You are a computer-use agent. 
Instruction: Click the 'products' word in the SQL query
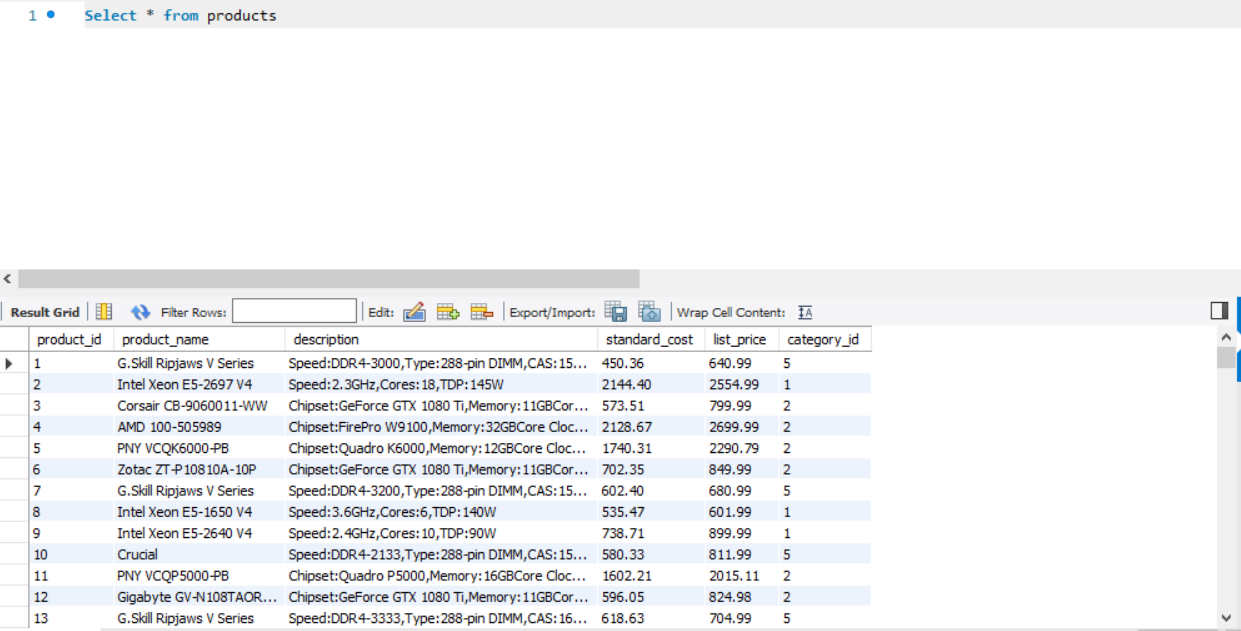242,16
